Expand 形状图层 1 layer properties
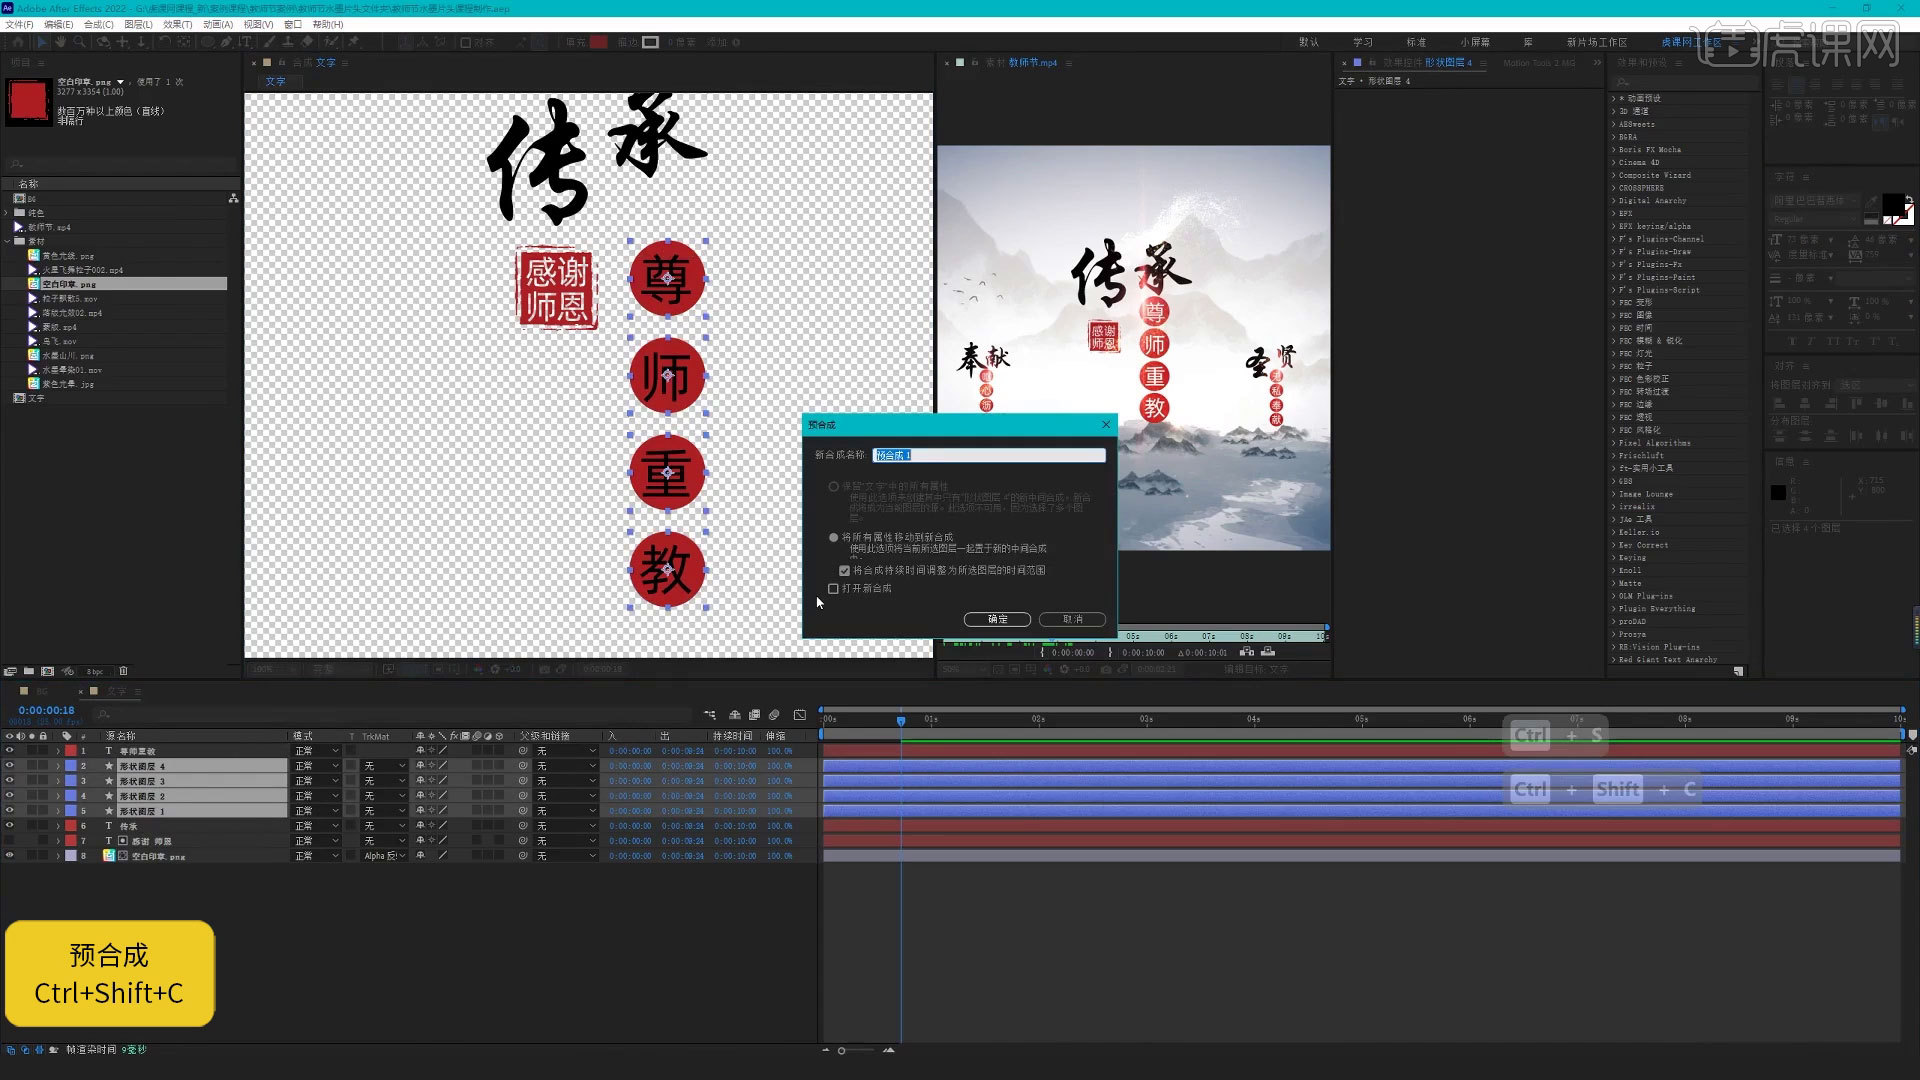 tap(58, 811)
